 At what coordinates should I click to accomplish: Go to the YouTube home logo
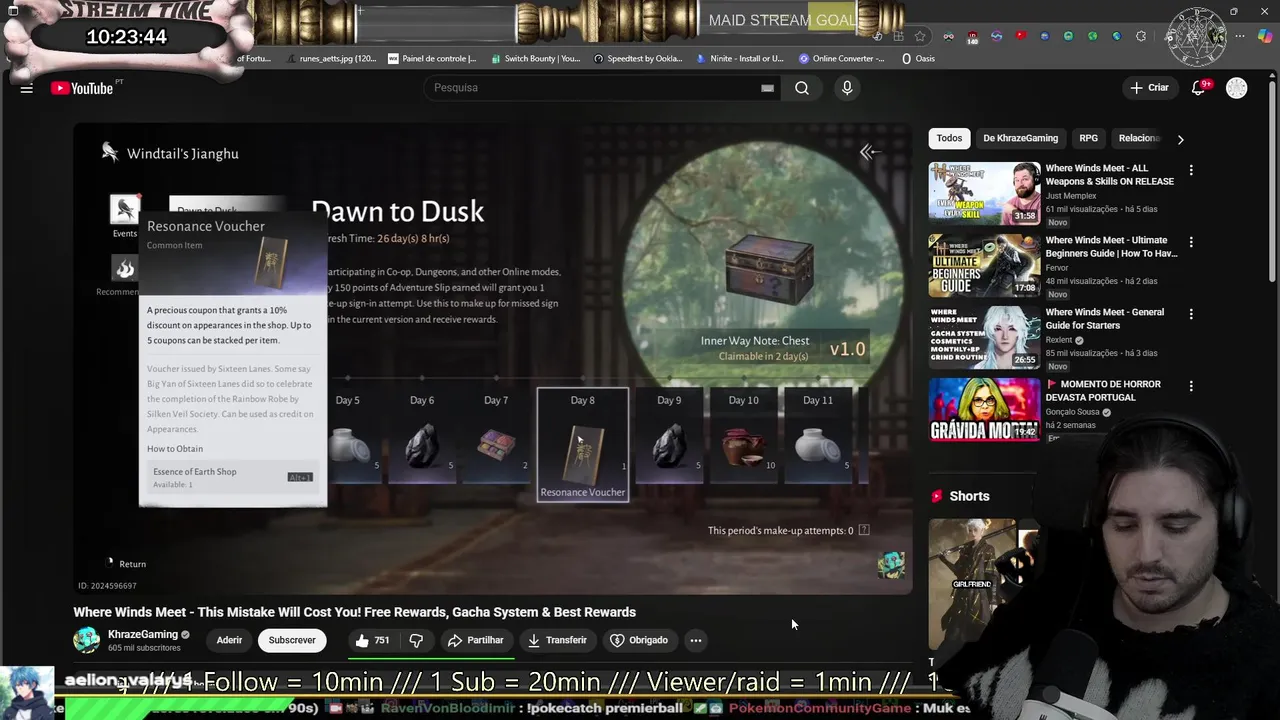click(x=82, y=88)
